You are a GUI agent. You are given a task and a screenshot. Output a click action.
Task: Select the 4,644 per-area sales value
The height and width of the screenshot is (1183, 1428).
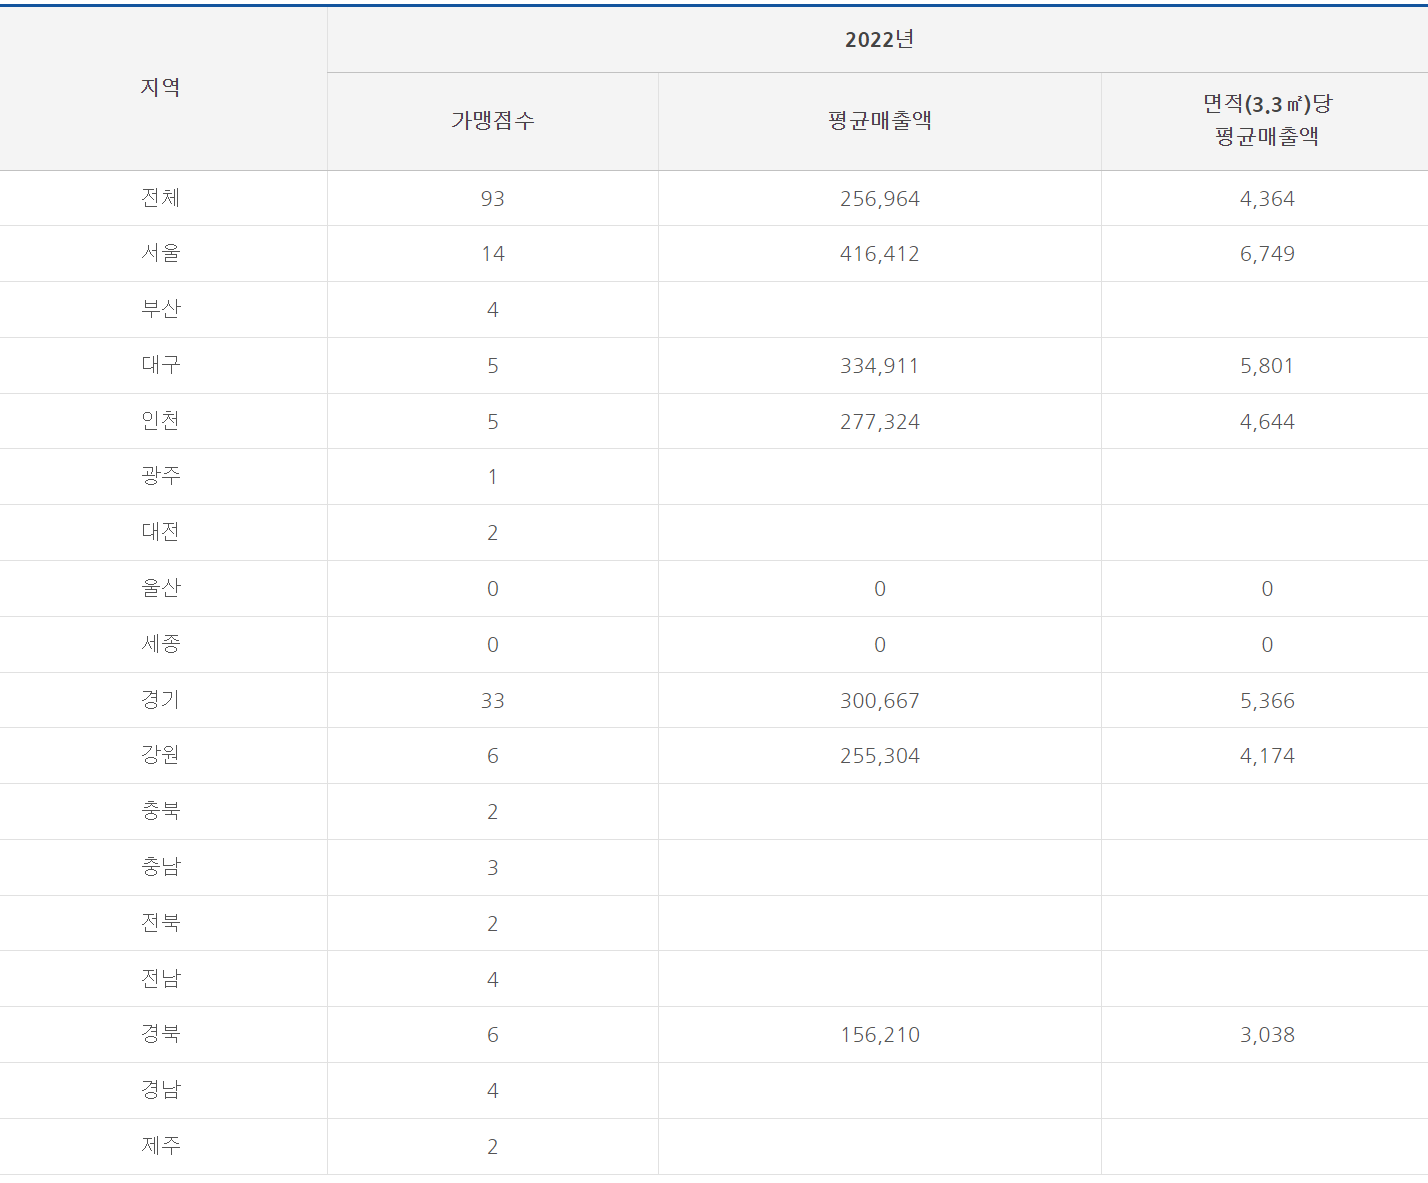(1267, 422)
